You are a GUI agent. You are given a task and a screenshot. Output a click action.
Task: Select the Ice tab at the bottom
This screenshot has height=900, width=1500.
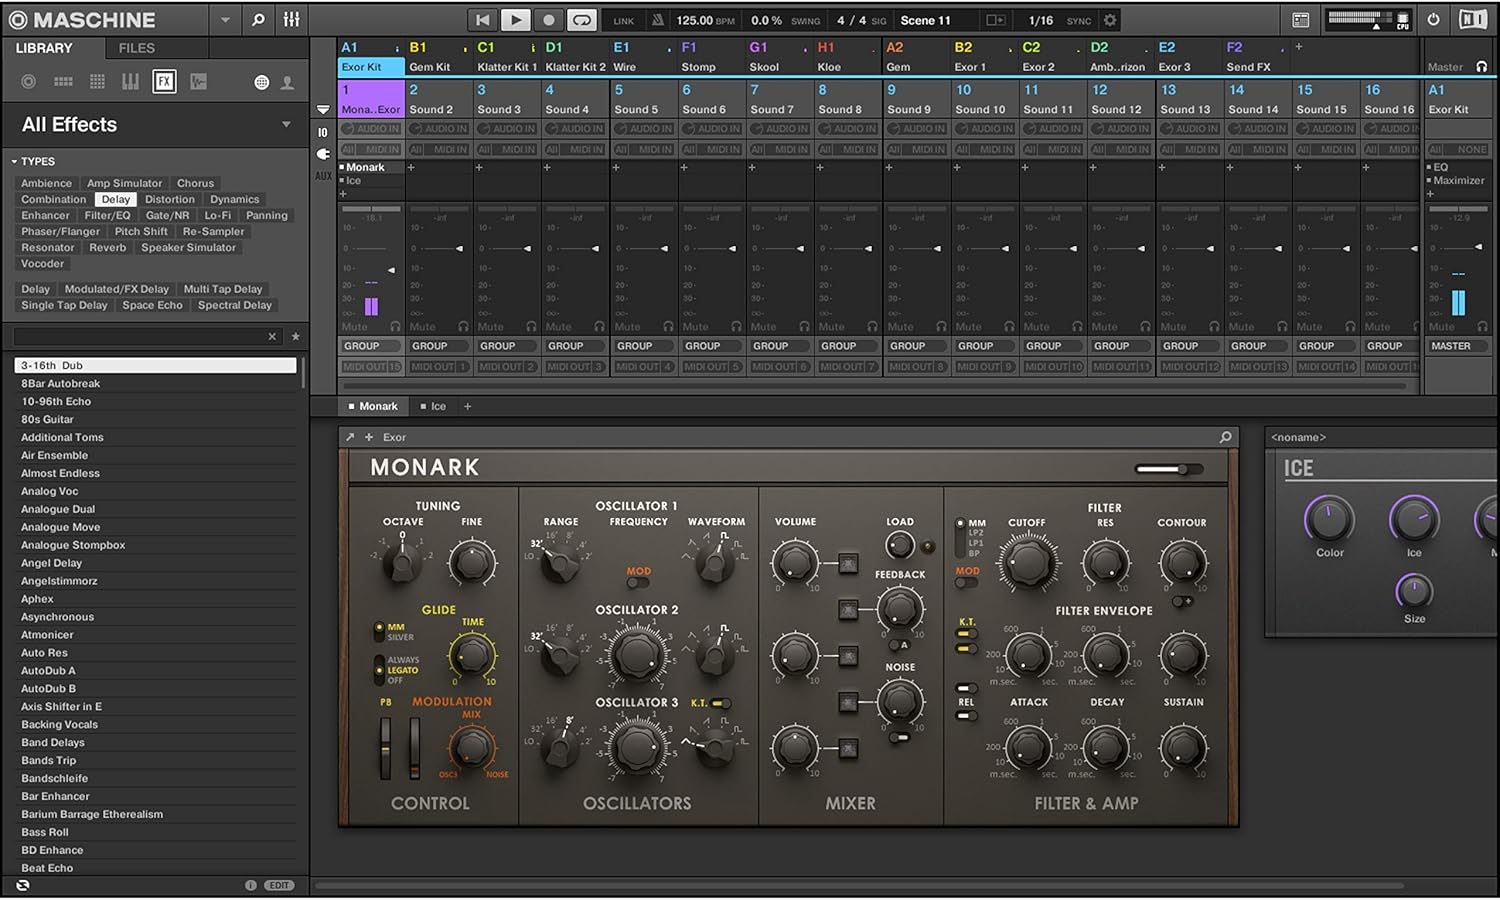point(437,406)
